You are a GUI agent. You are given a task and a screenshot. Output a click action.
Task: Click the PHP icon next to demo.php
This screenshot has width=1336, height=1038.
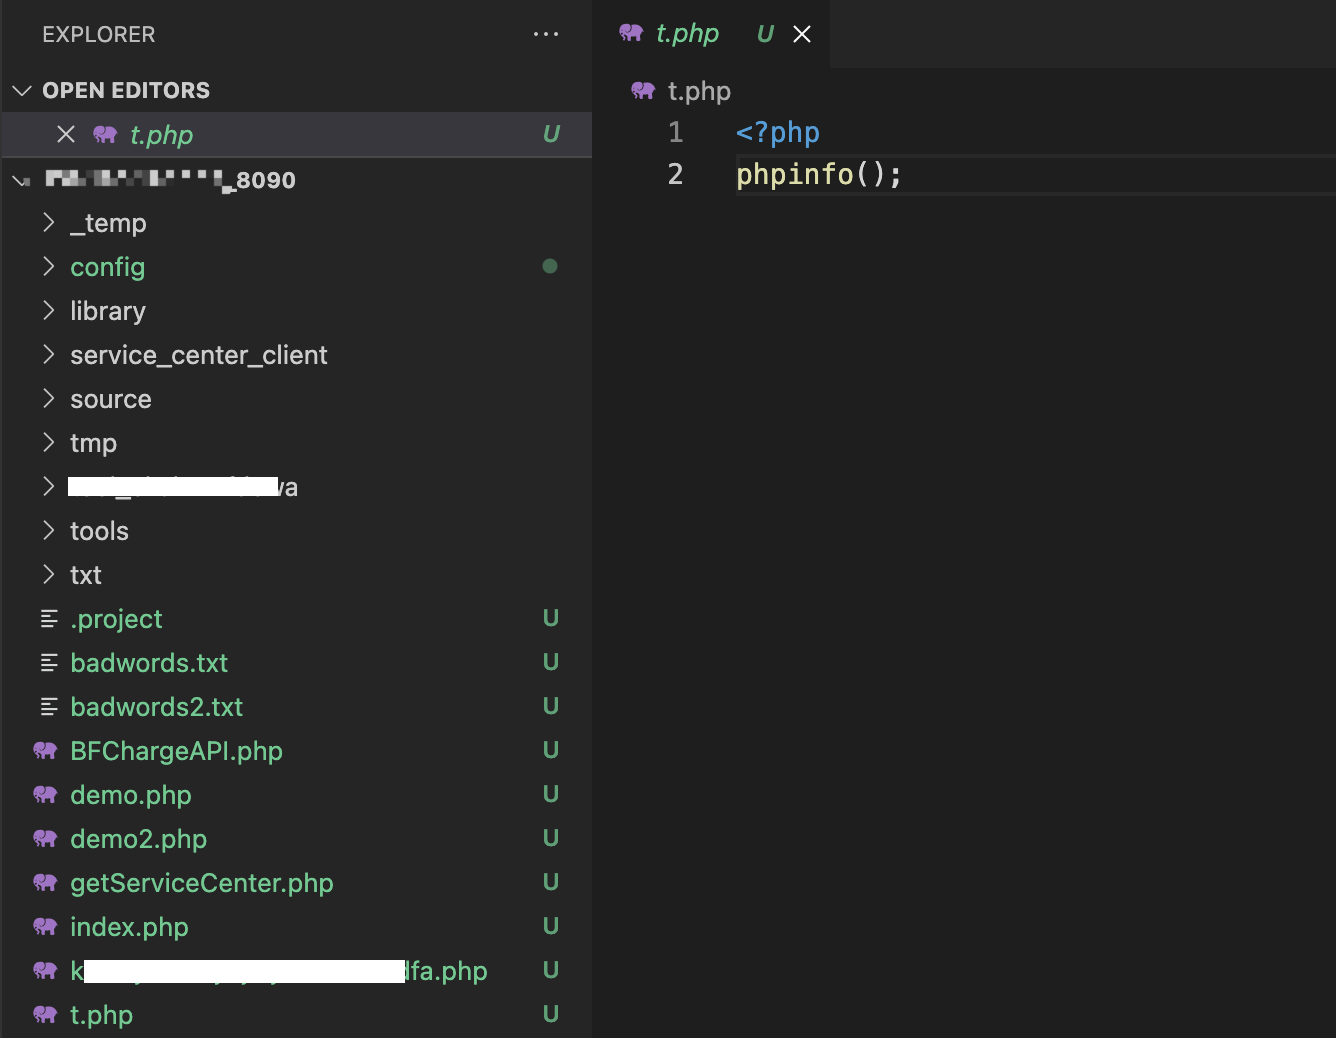45,795
